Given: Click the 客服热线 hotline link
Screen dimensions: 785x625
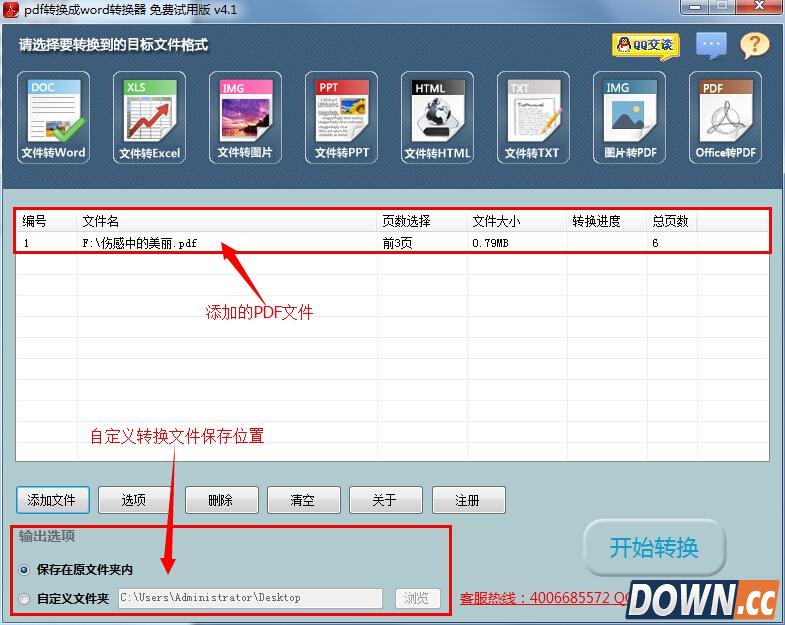Looking at the screenshot, I should click(543, 598).
